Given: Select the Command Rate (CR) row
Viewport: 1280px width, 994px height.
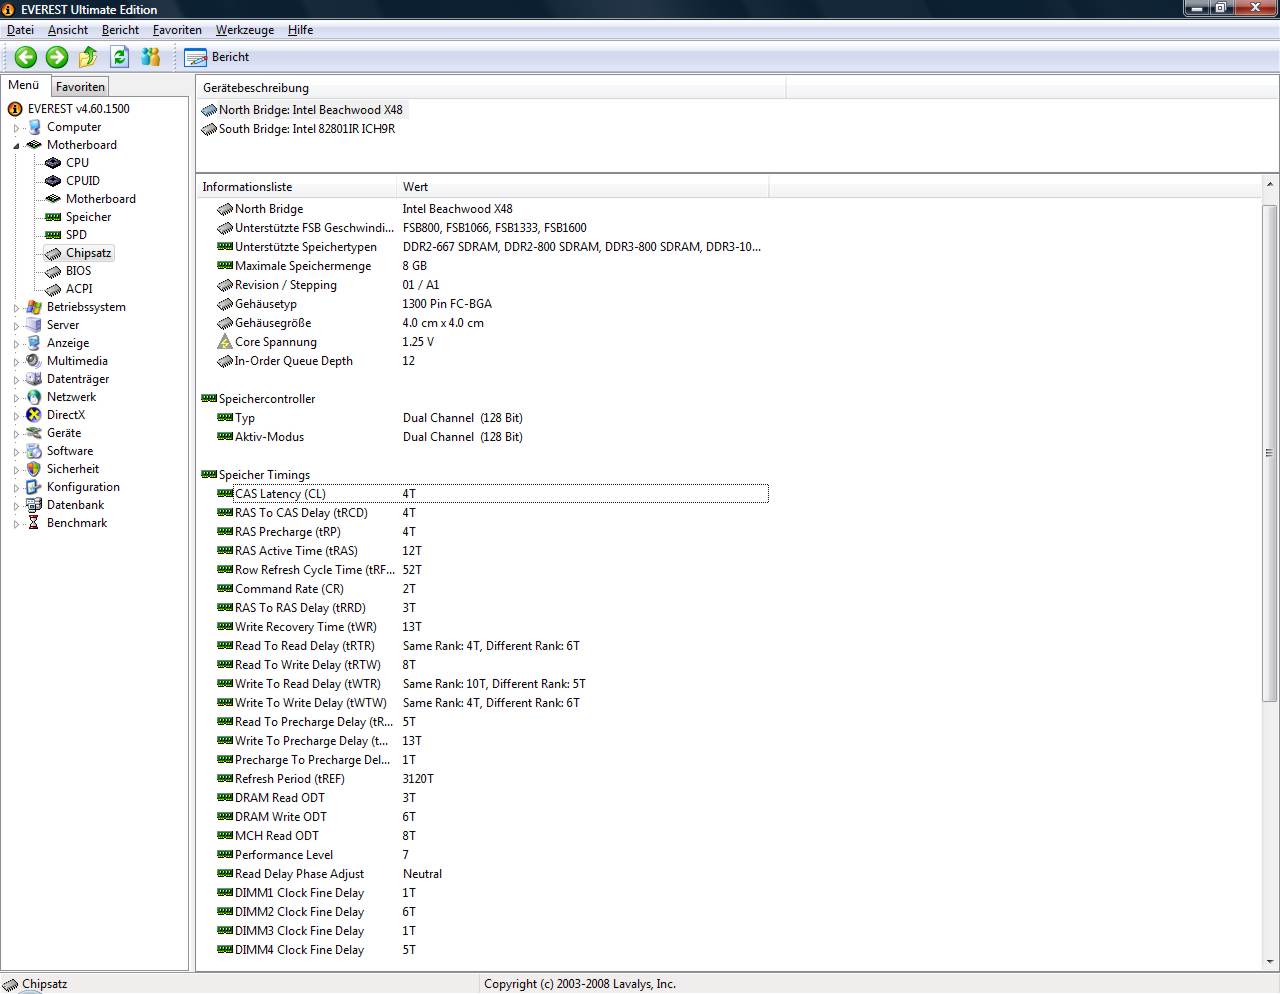Looking at the screenshot, I should coord(492,589).
